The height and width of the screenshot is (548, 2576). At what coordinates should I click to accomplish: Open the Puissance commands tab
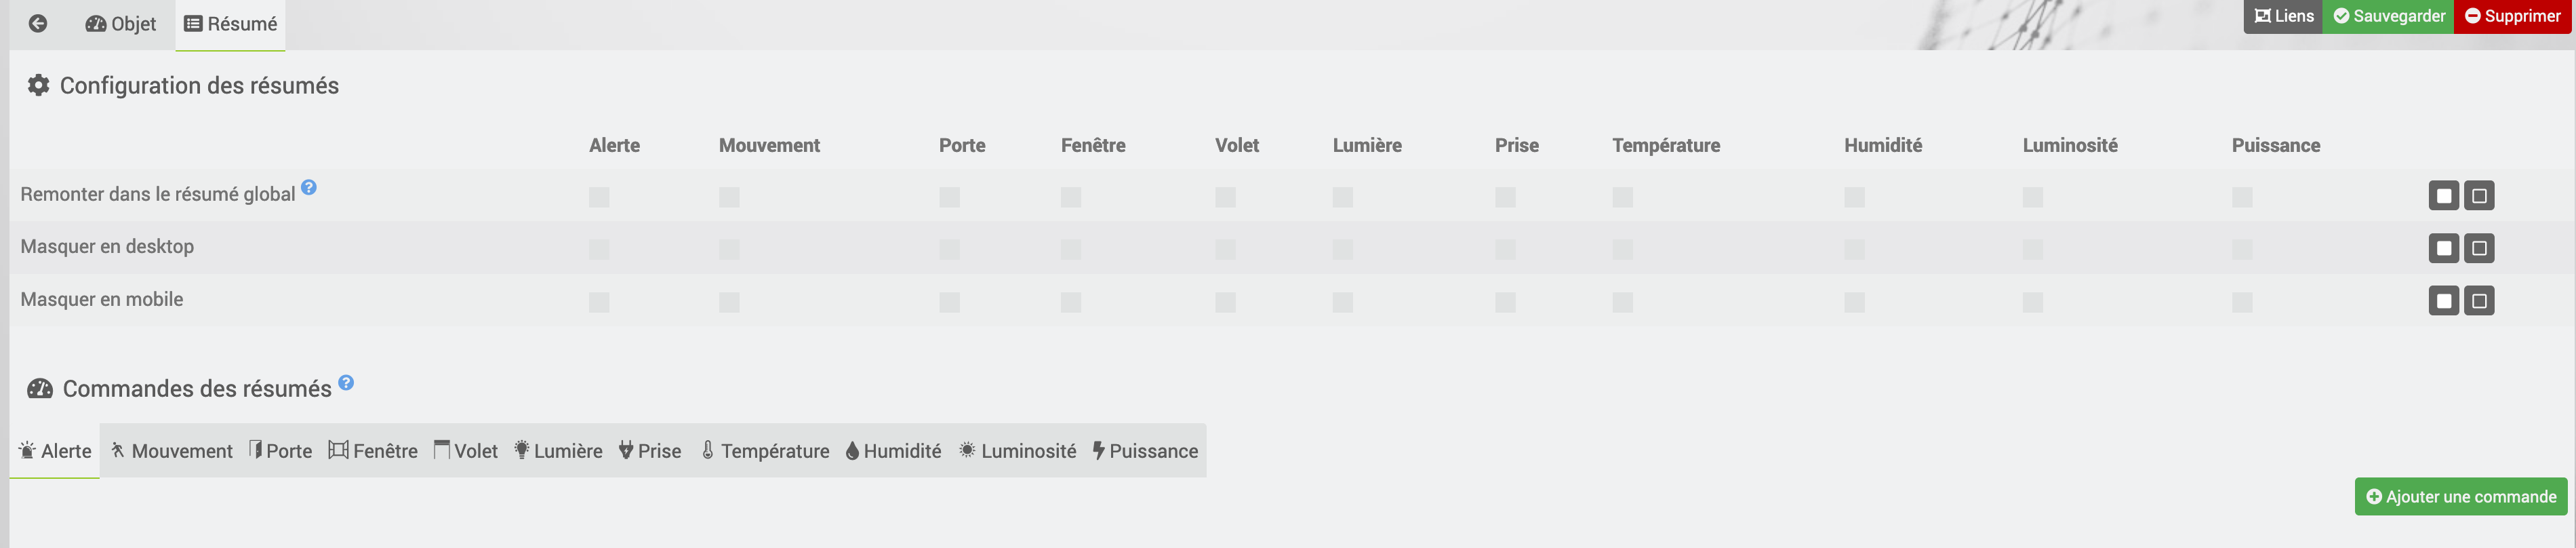[x=1145, y=451]
